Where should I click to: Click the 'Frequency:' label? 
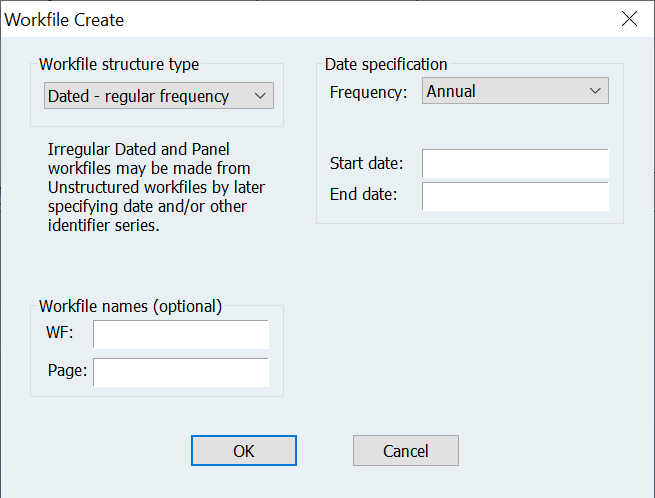click(x=368, y=92)
